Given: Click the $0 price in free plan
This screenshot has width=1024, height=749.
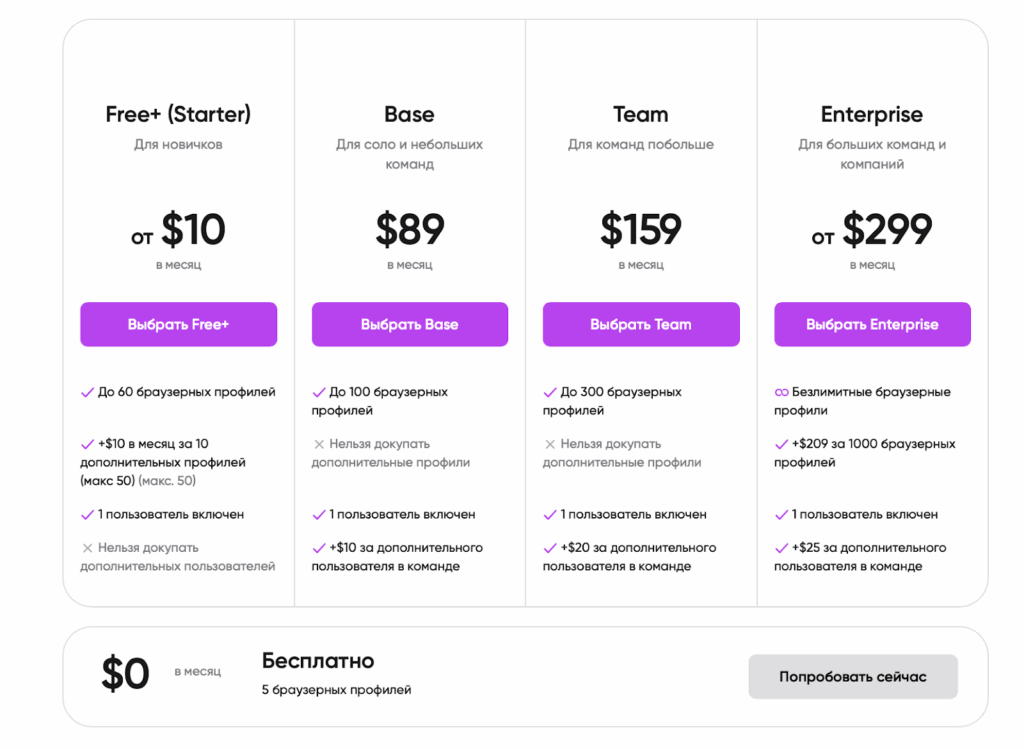Looking at the screenshot, I should click(125, 675).
